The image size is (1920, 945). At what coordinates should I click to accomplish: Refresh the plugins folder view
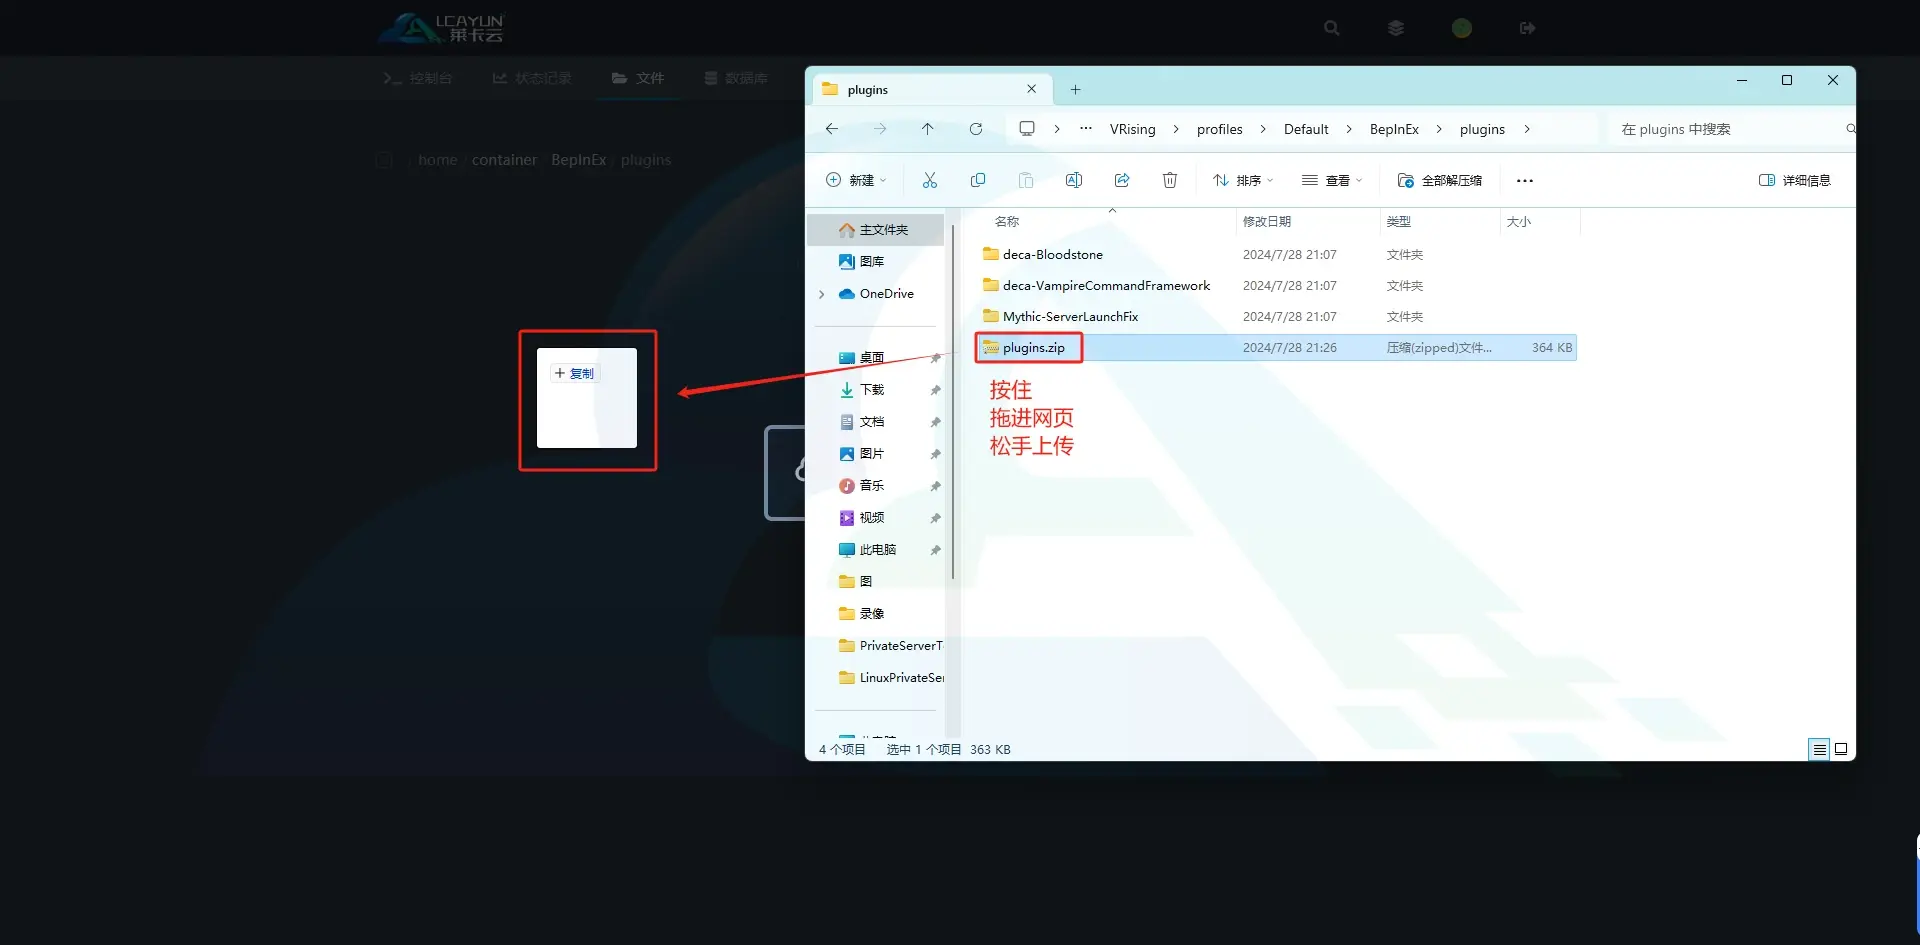tap(975, 129)
